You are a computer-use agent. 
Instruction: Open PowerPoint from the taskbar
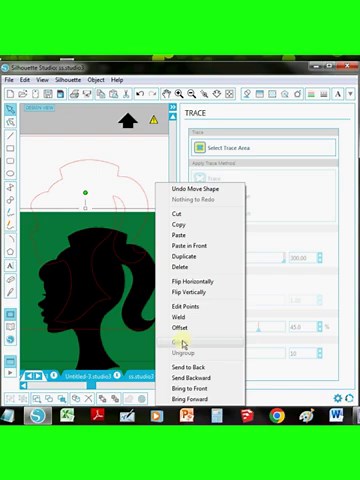[x=187, y=415]
